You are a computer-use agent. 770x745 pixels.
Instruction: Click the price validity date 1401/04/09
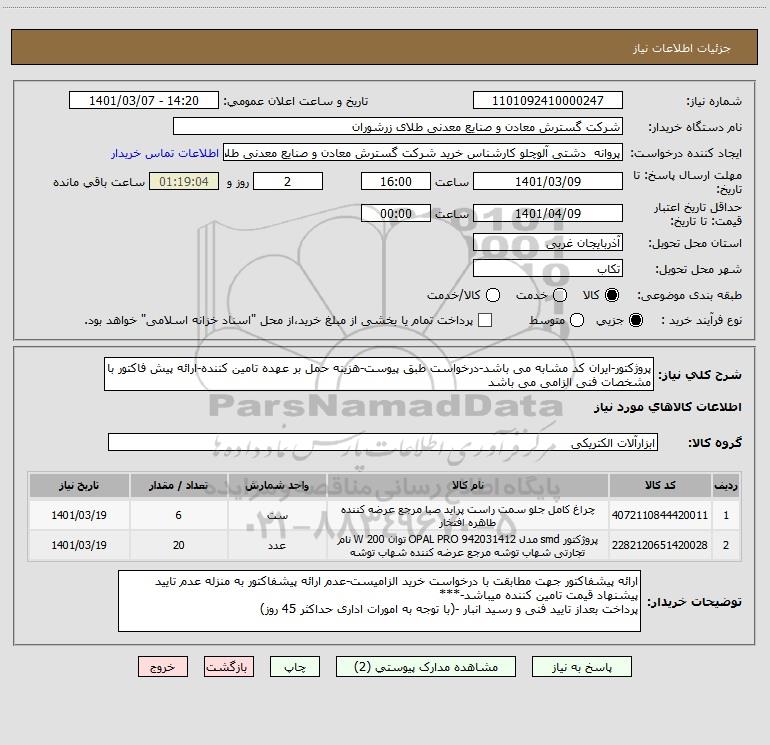(548, 214)
